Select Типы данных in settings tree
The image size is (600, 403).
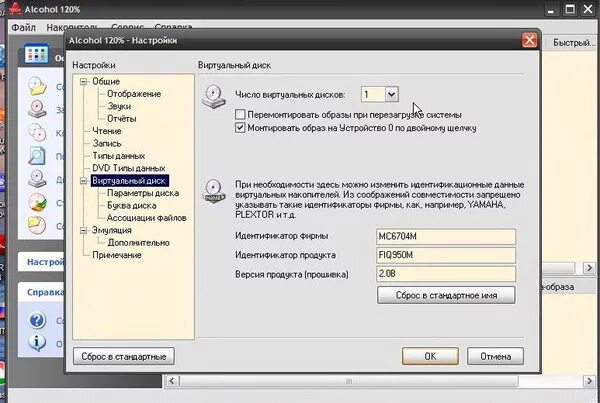pos(119,156)
